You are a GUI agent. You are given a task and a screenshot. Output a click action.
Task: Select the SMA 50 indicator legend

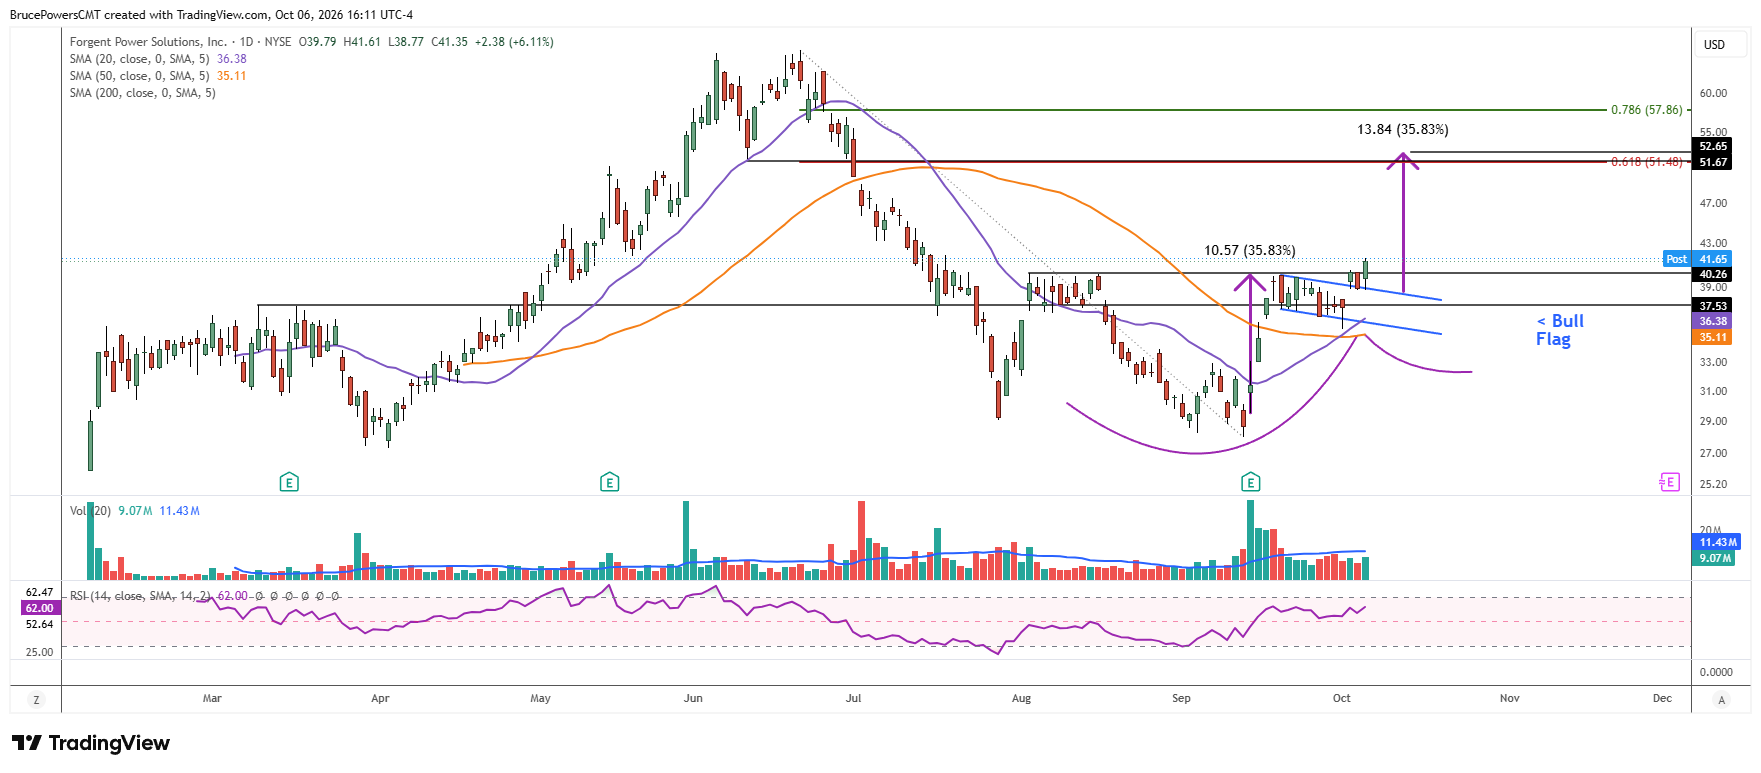[x=158, y=76]
